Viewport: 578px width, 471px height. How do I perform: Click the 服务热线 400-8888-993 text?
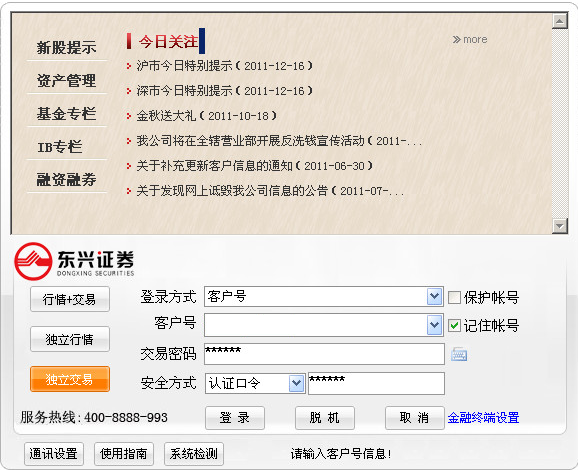pyautogui.click(x=94, y=418)
